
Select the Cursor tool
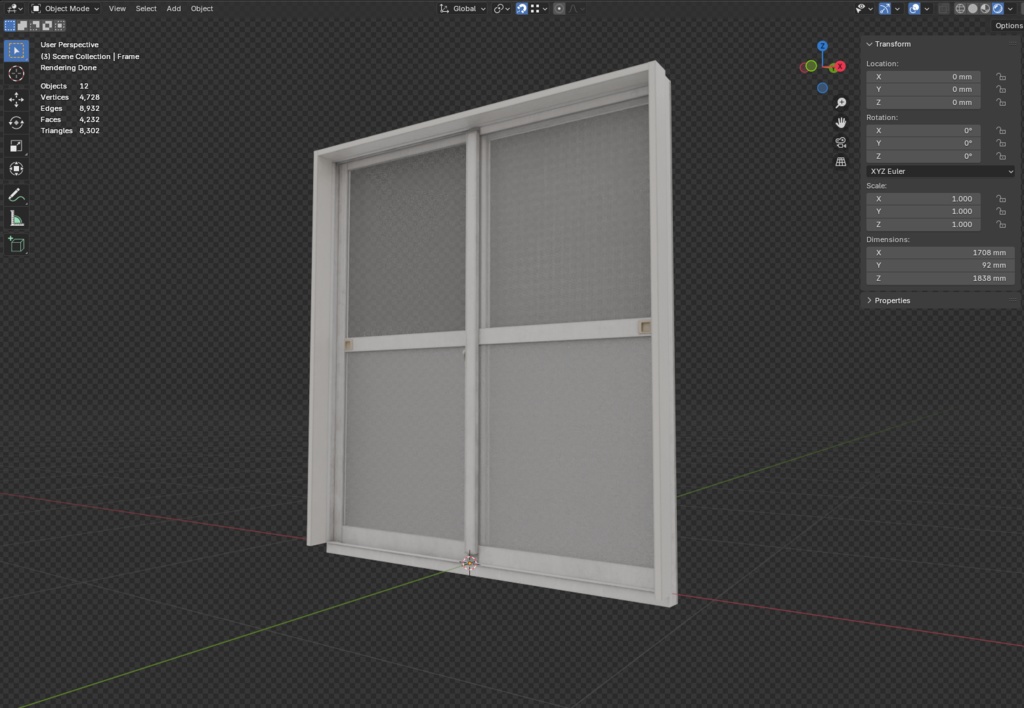(x=16, y=74)
